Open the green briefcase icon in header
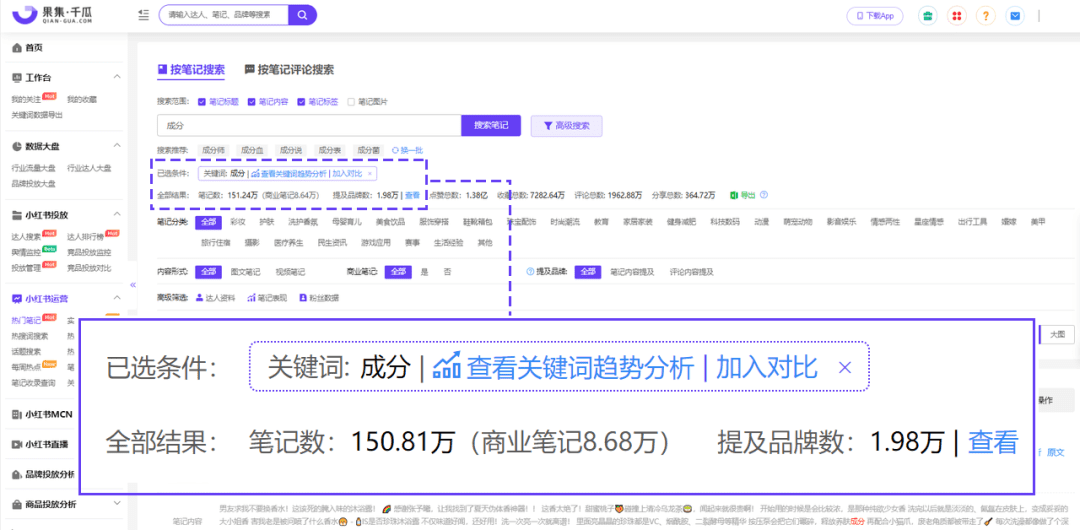Screen dimensions: 1080x530 point(927,16)
